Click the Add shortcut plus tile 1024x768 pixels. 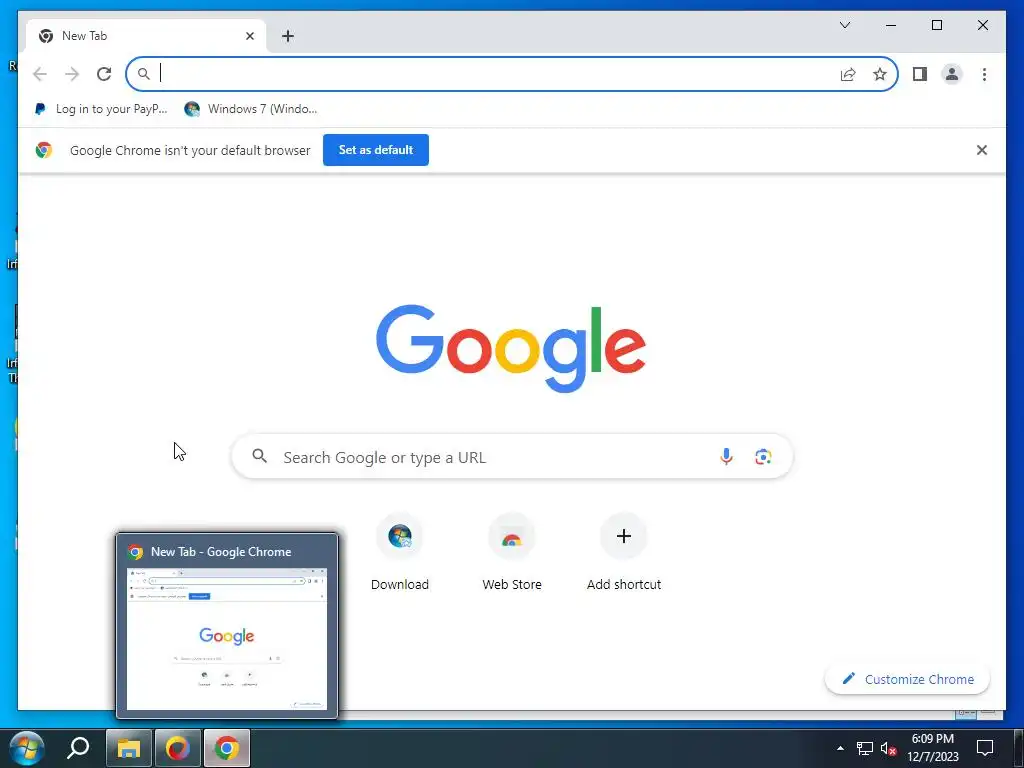point(624,552)
